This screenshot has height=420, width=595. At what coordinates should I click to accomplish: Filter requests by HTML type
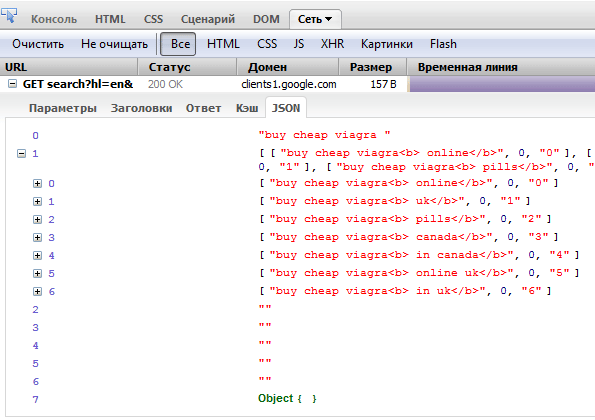[x=223, y=44]
